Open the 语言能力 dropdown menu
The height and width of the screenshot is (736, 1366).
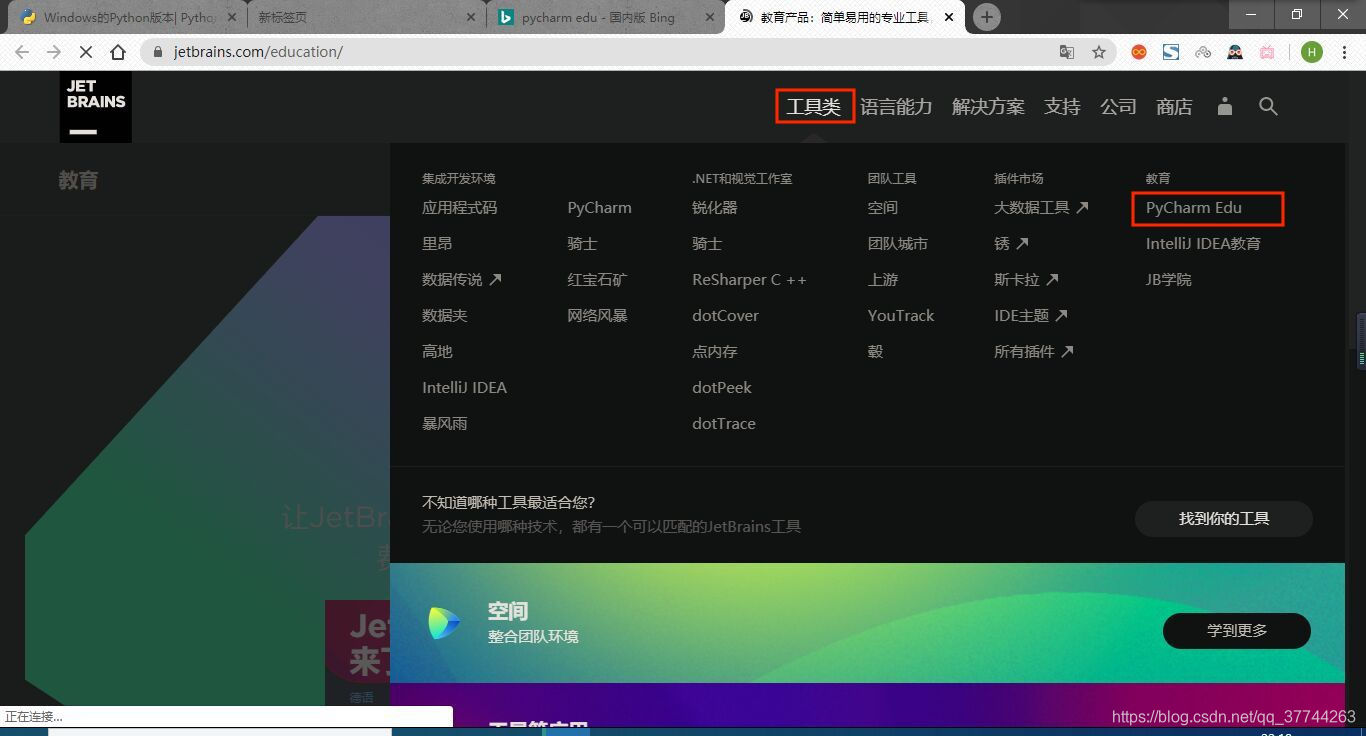tap(897, 107)
